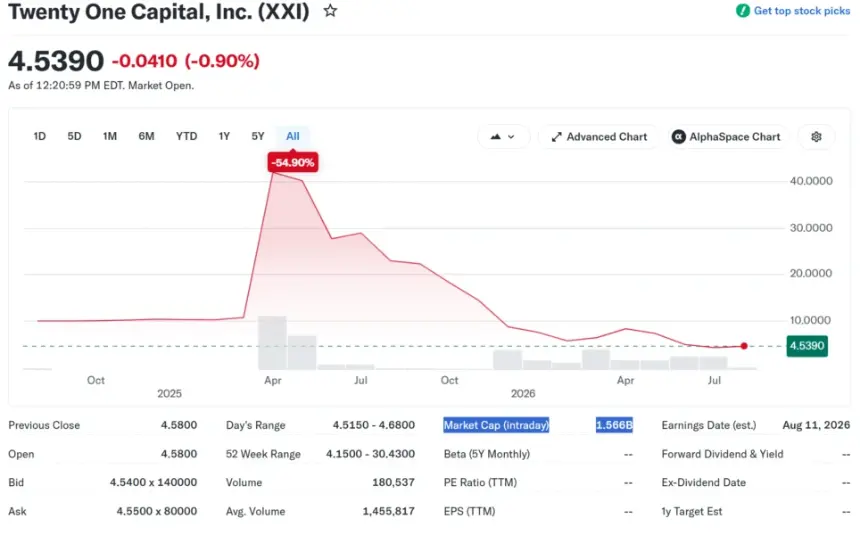Click the 1.566B market cap value
Viewport: 860px width, 535px height.
pyautogui.click(x=614, y=425)
